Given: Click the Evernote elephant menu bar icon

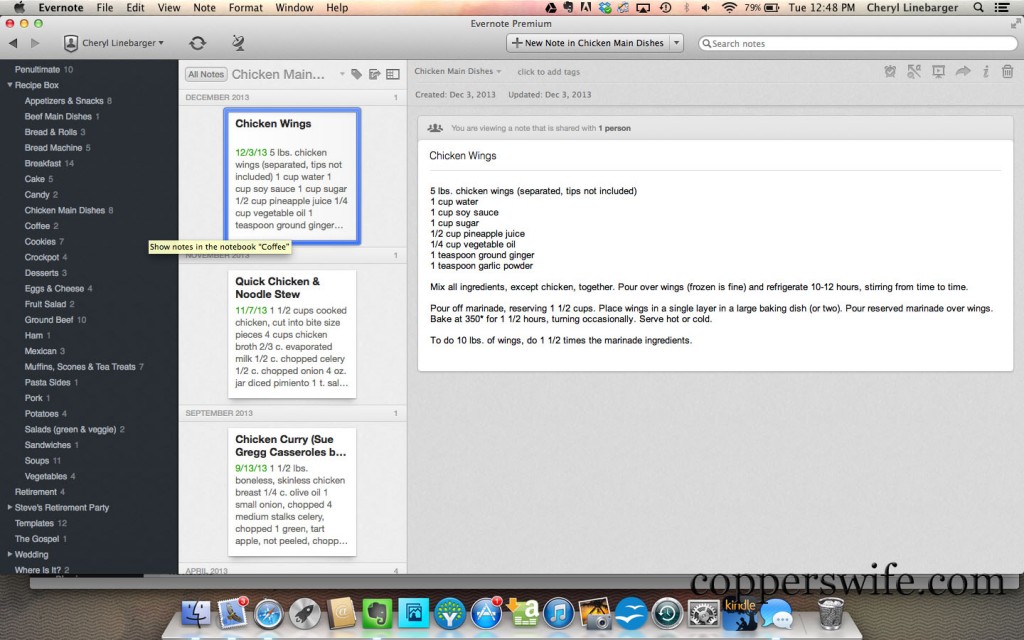Looking at the screenshot, I should (568, 8).
